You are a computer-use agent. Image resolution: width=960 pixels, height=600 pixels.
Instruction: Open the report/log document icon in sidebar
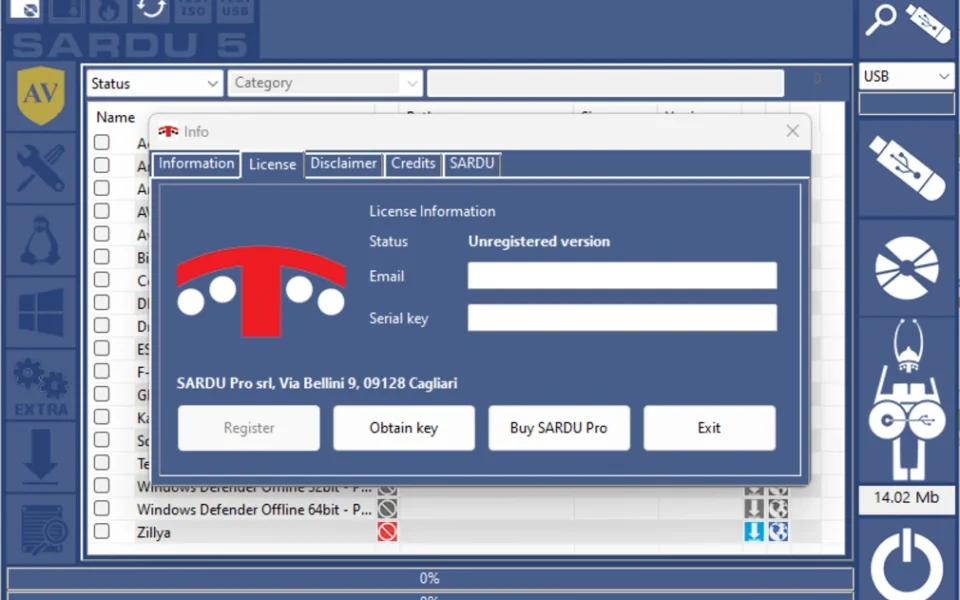41,528
